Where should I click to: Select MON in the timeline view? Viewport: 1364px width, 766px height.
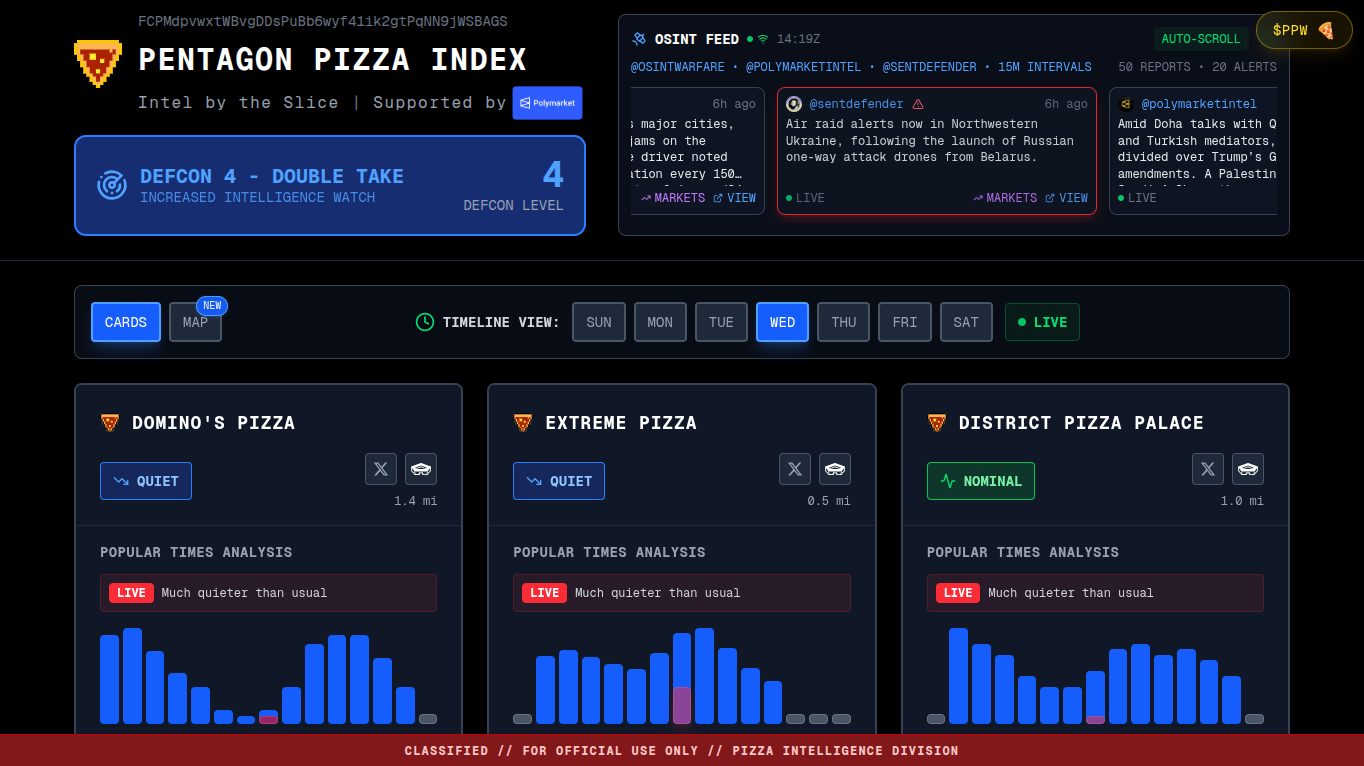[x=660, y=322]
